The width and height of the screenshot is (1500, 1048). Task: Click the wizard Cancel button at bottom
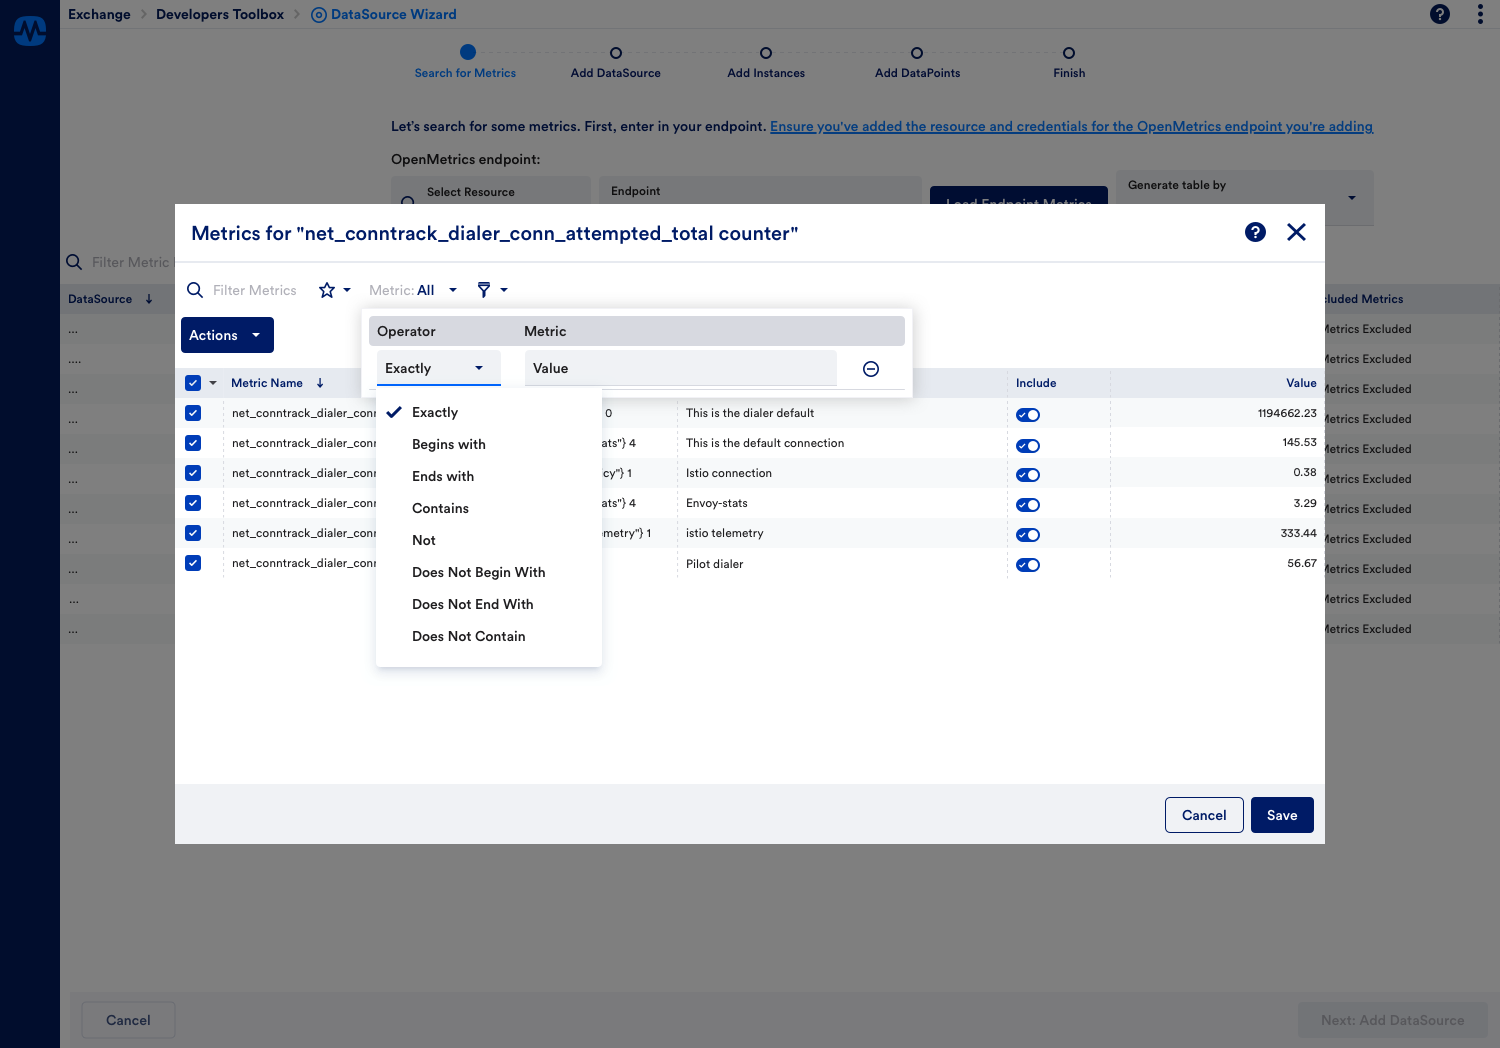point(128,1020)
